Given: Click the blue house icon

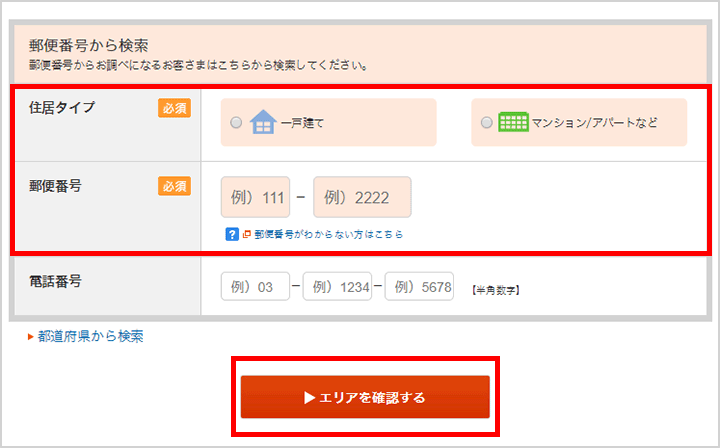Looking at the screenshot, I should (263, 122).
